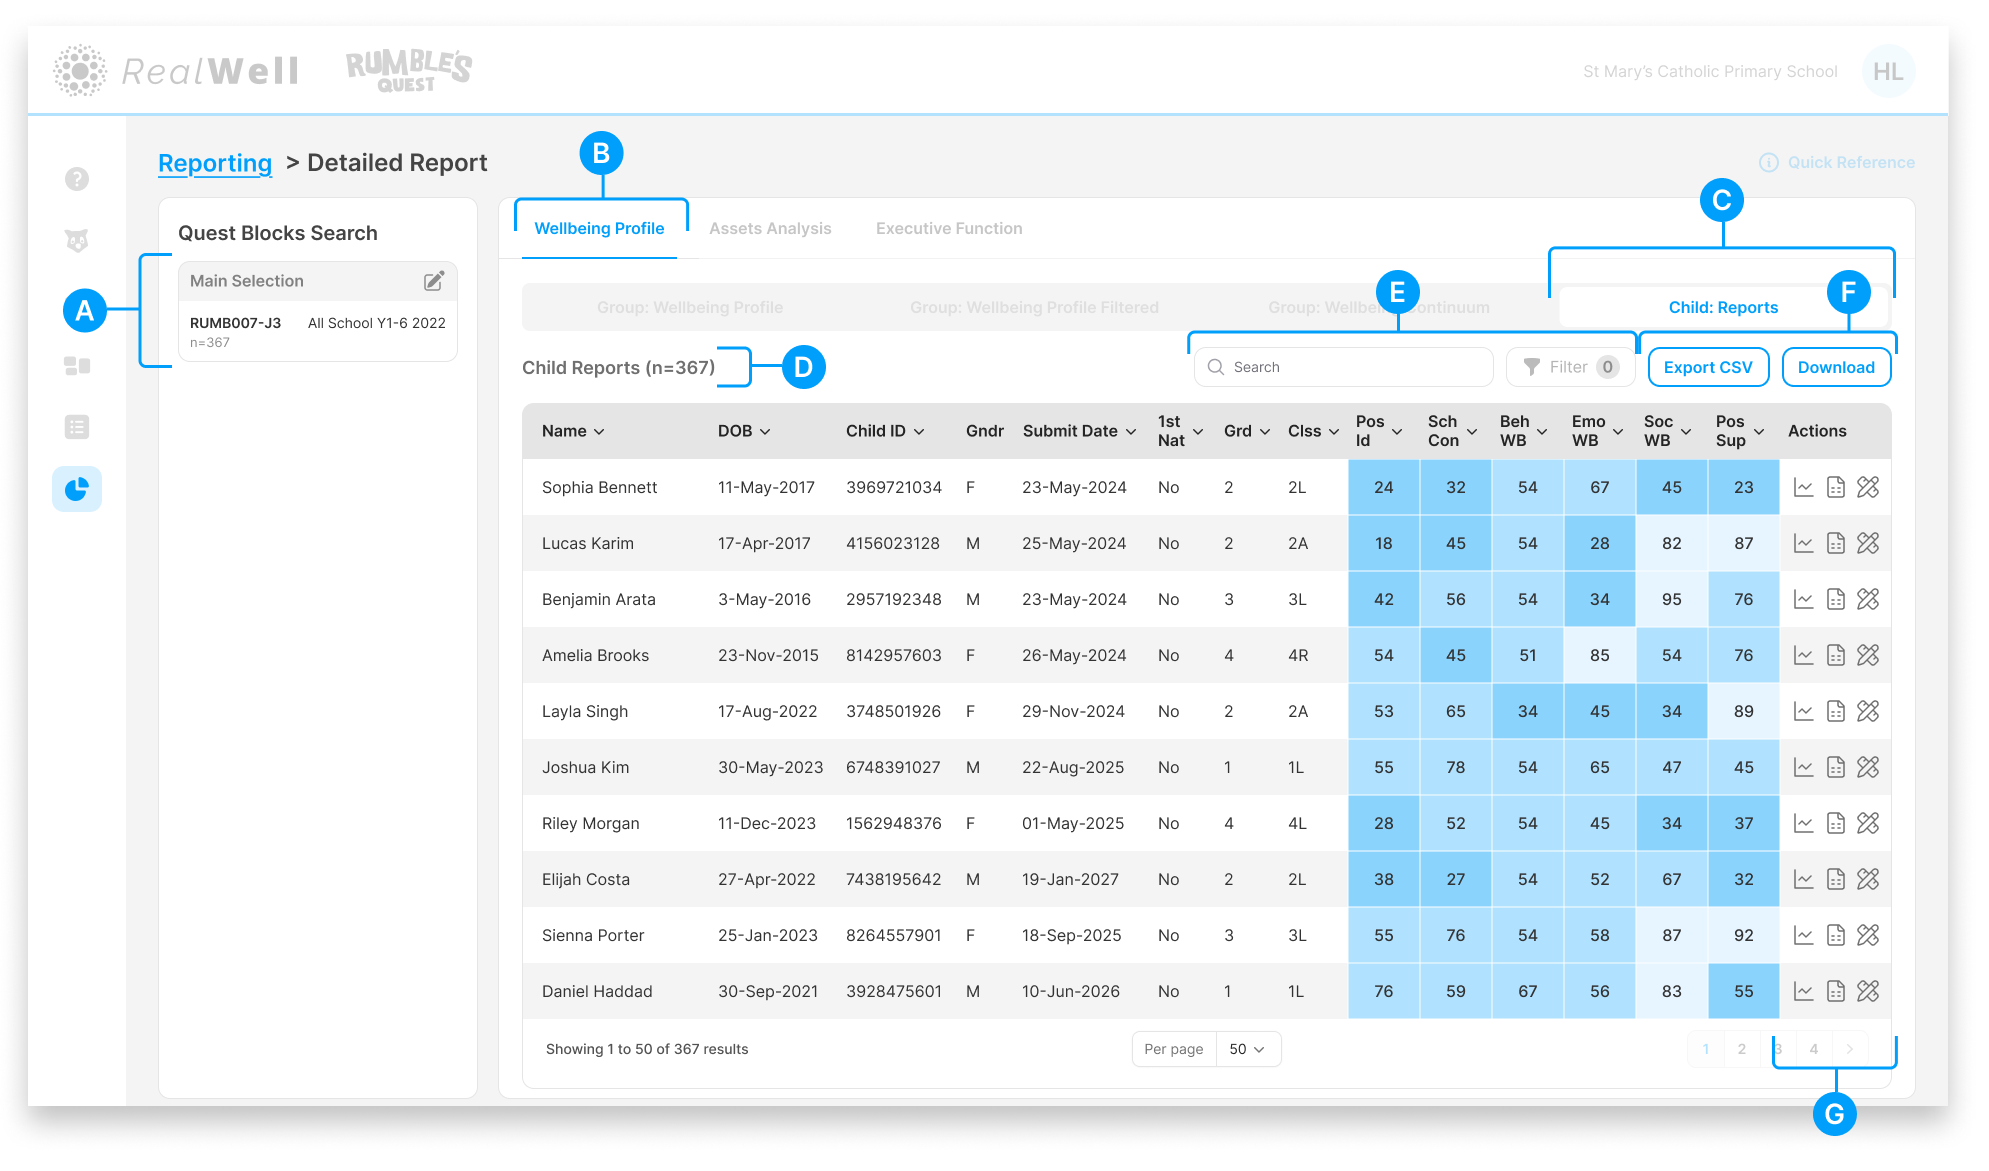The width and height of the screenshot is (1989, 1171).
Task: Click the crossed-tools icon for Benjamin Arata
Action: point(1867,600)
